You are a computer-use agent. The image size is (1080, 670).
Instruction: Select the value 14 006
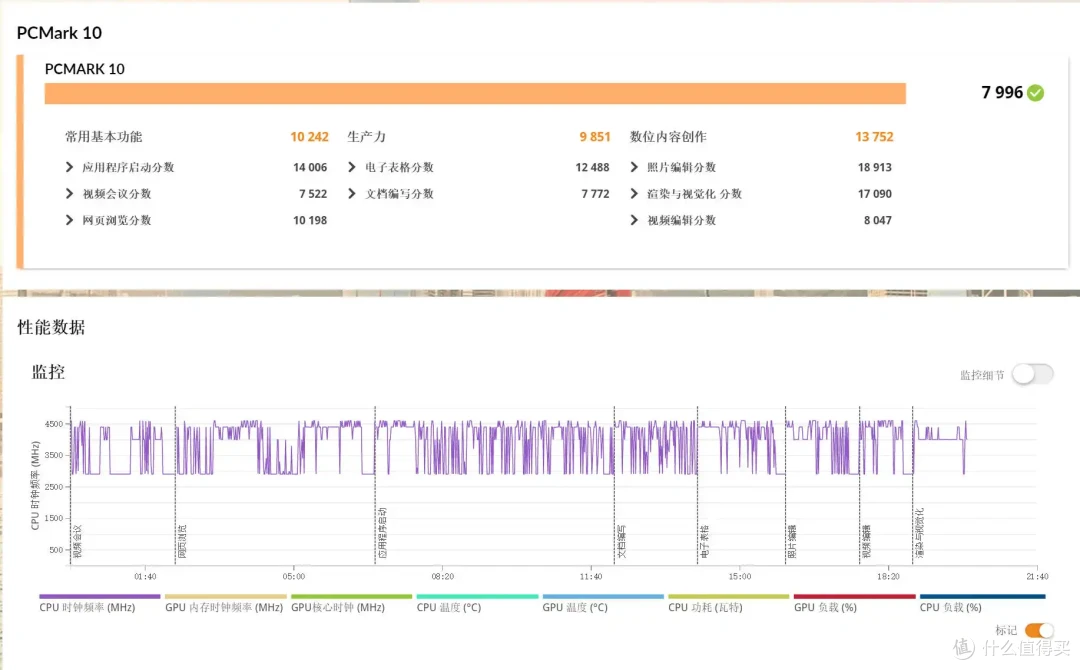coord(310,167)
